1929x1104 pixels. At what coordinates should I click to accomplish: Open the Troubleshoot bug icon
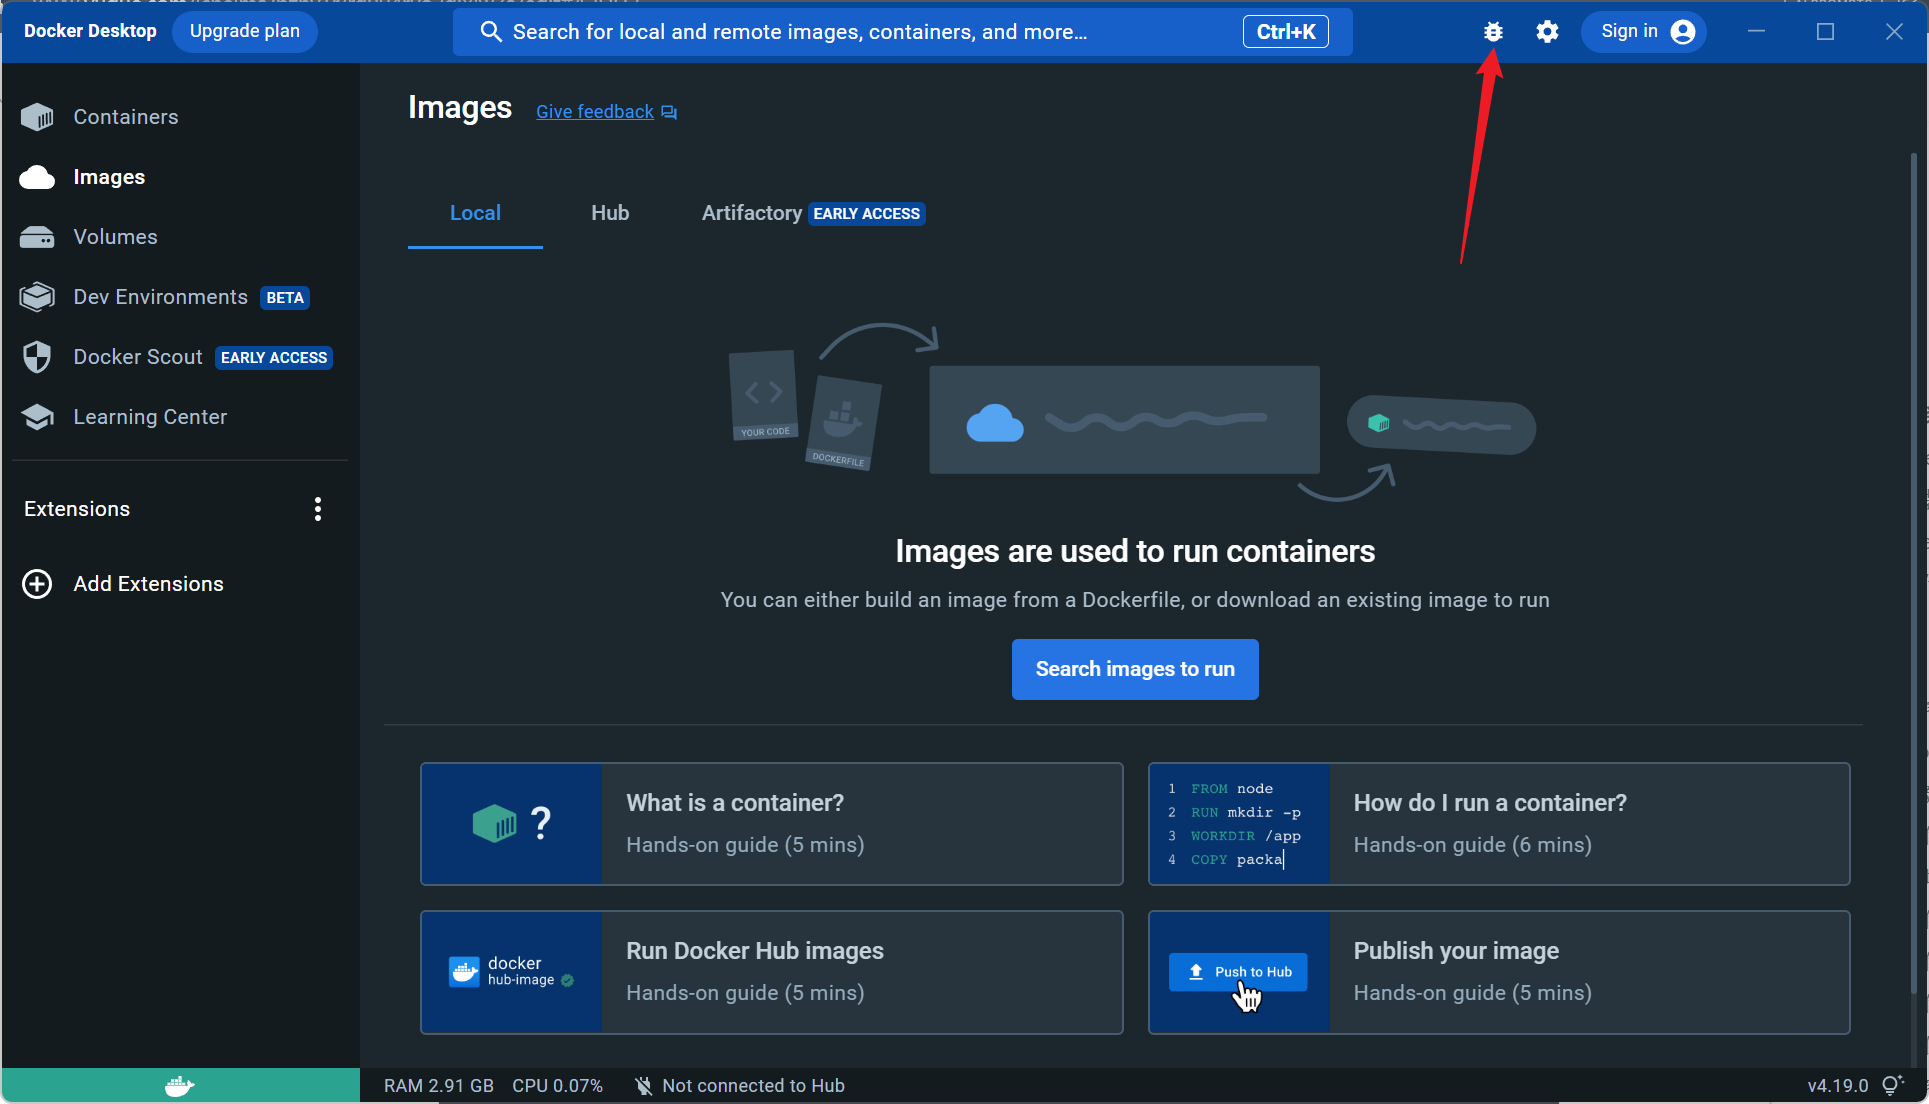point(1493,32)
